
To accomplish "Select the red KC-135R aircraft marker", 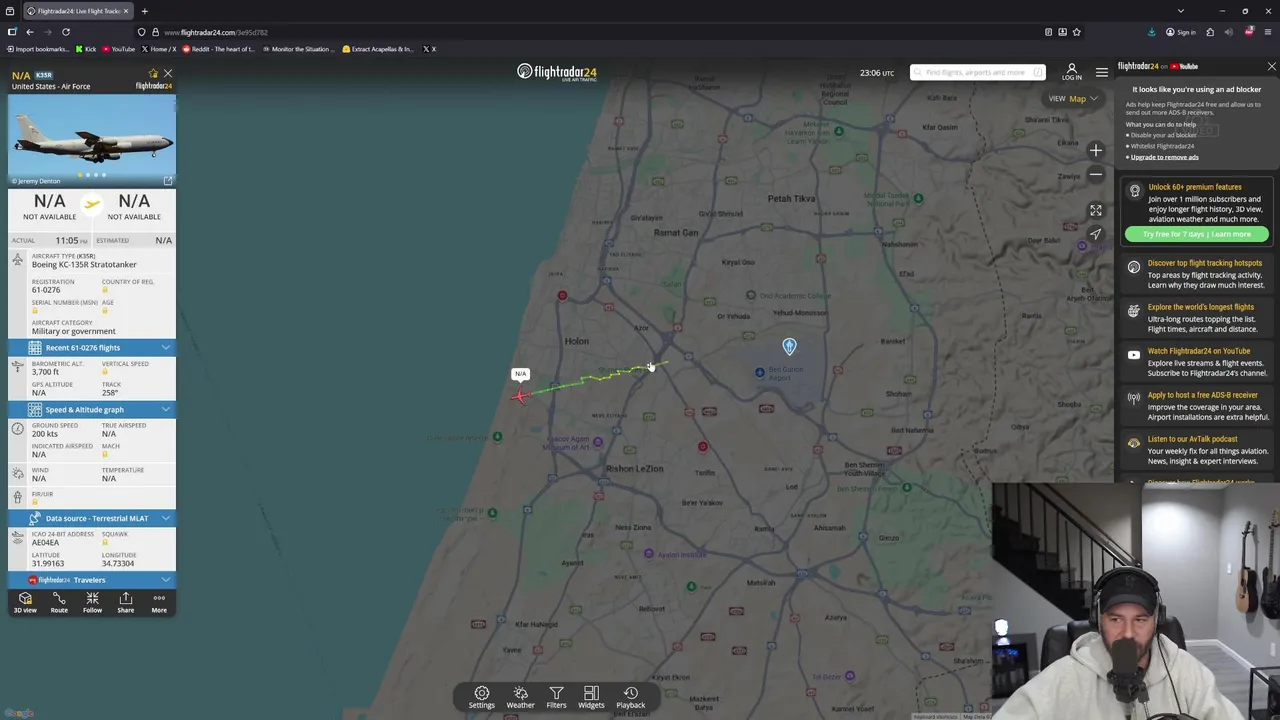I will 519,396.
